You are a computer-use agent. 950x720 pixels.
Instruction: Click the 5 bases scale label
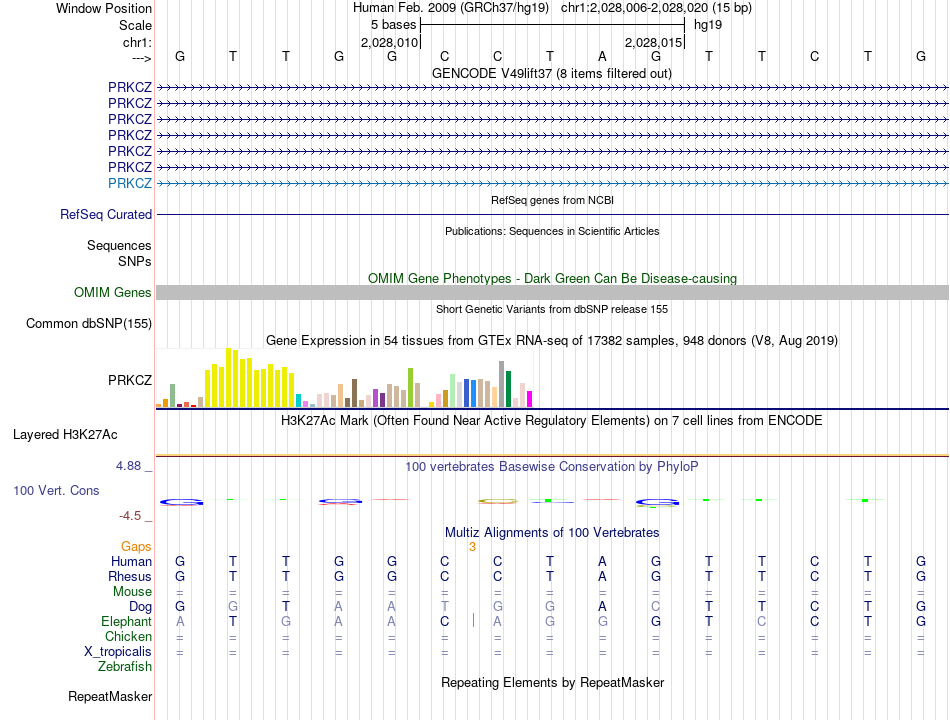pos(393,25)
